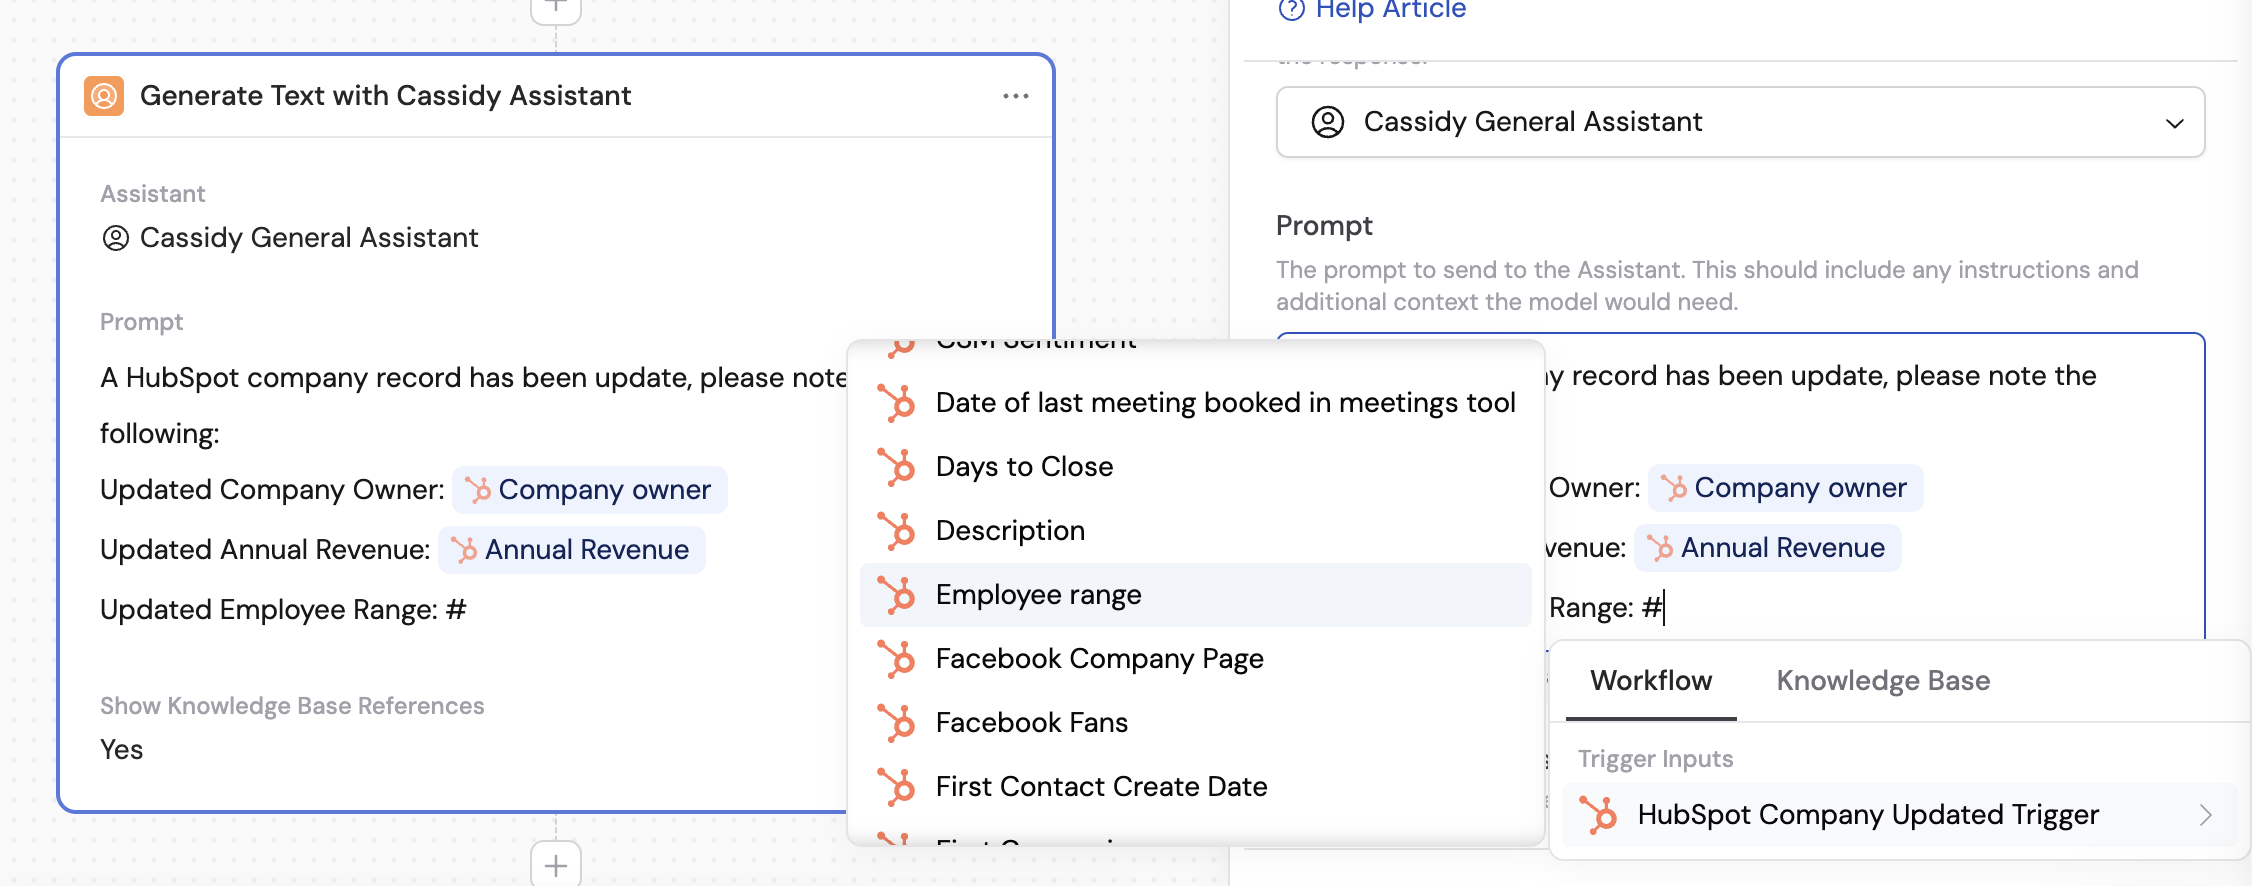
Task: Click the Updated Employee Range: # line in node
Action: click(283, 610)
